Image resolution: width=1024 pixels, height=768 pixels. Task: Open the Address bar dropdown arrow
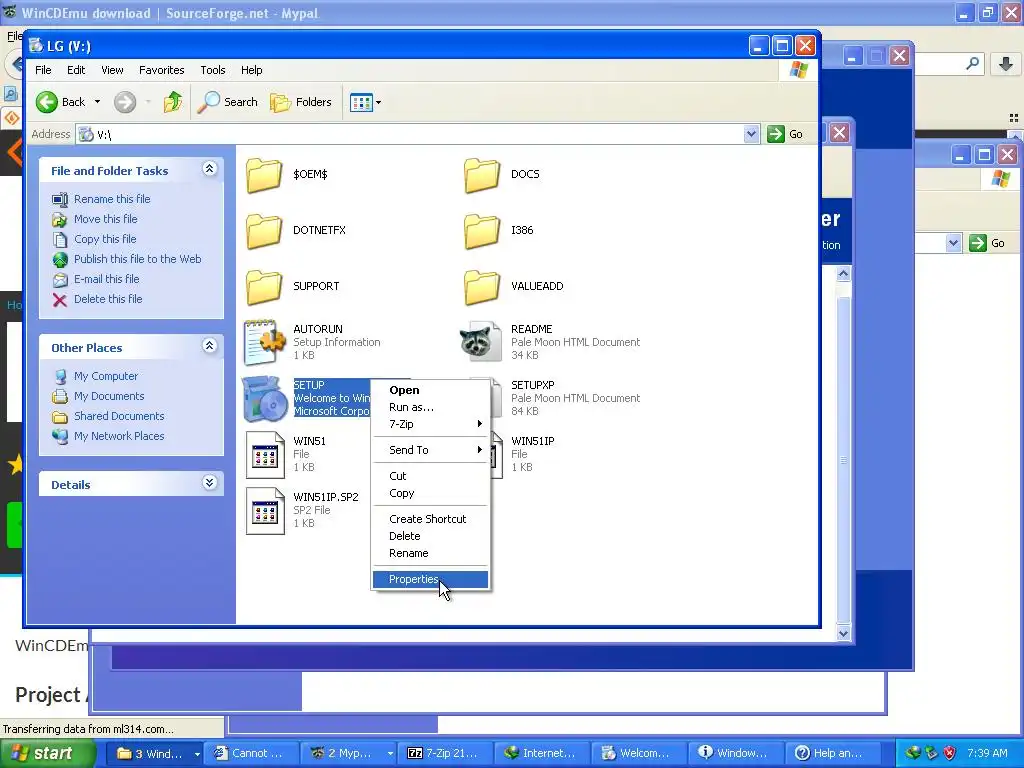(751, 134)
